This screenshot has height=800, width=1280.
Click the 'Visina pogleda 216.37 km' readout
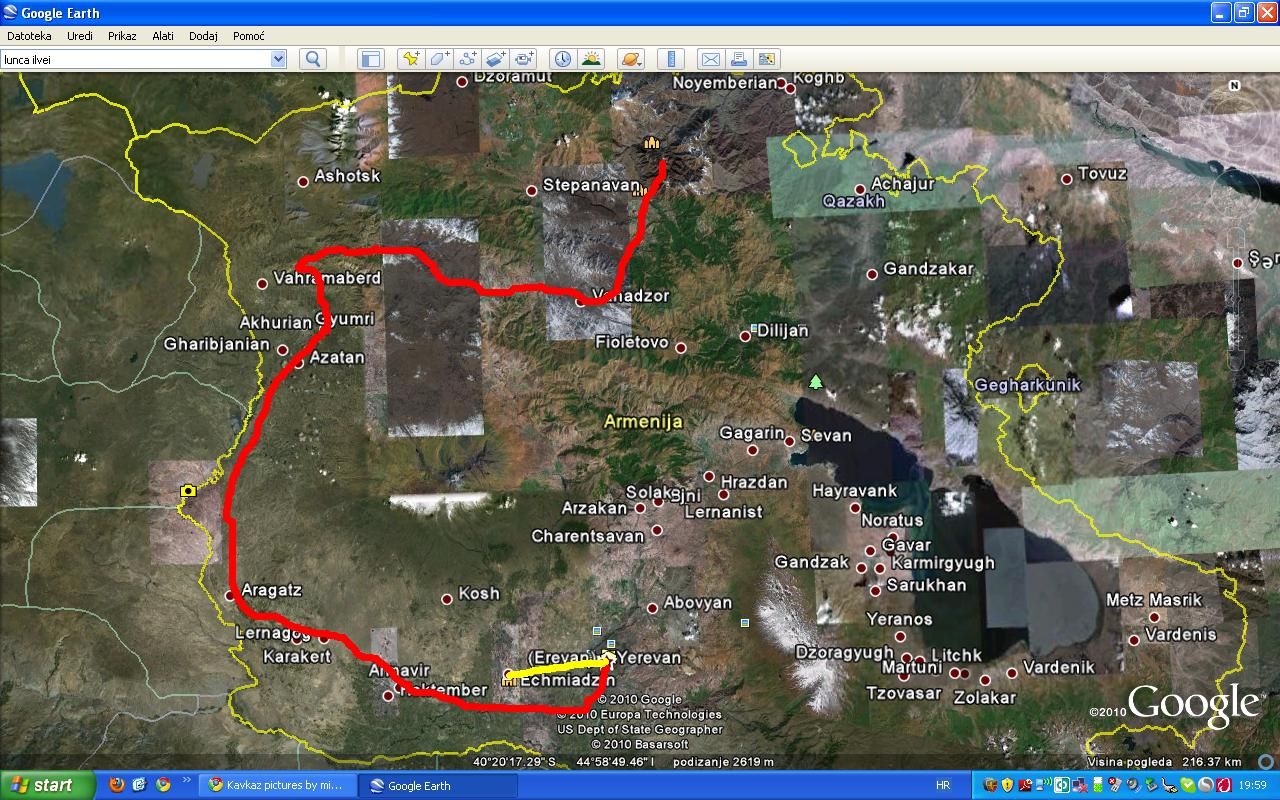coord(1165,762)
